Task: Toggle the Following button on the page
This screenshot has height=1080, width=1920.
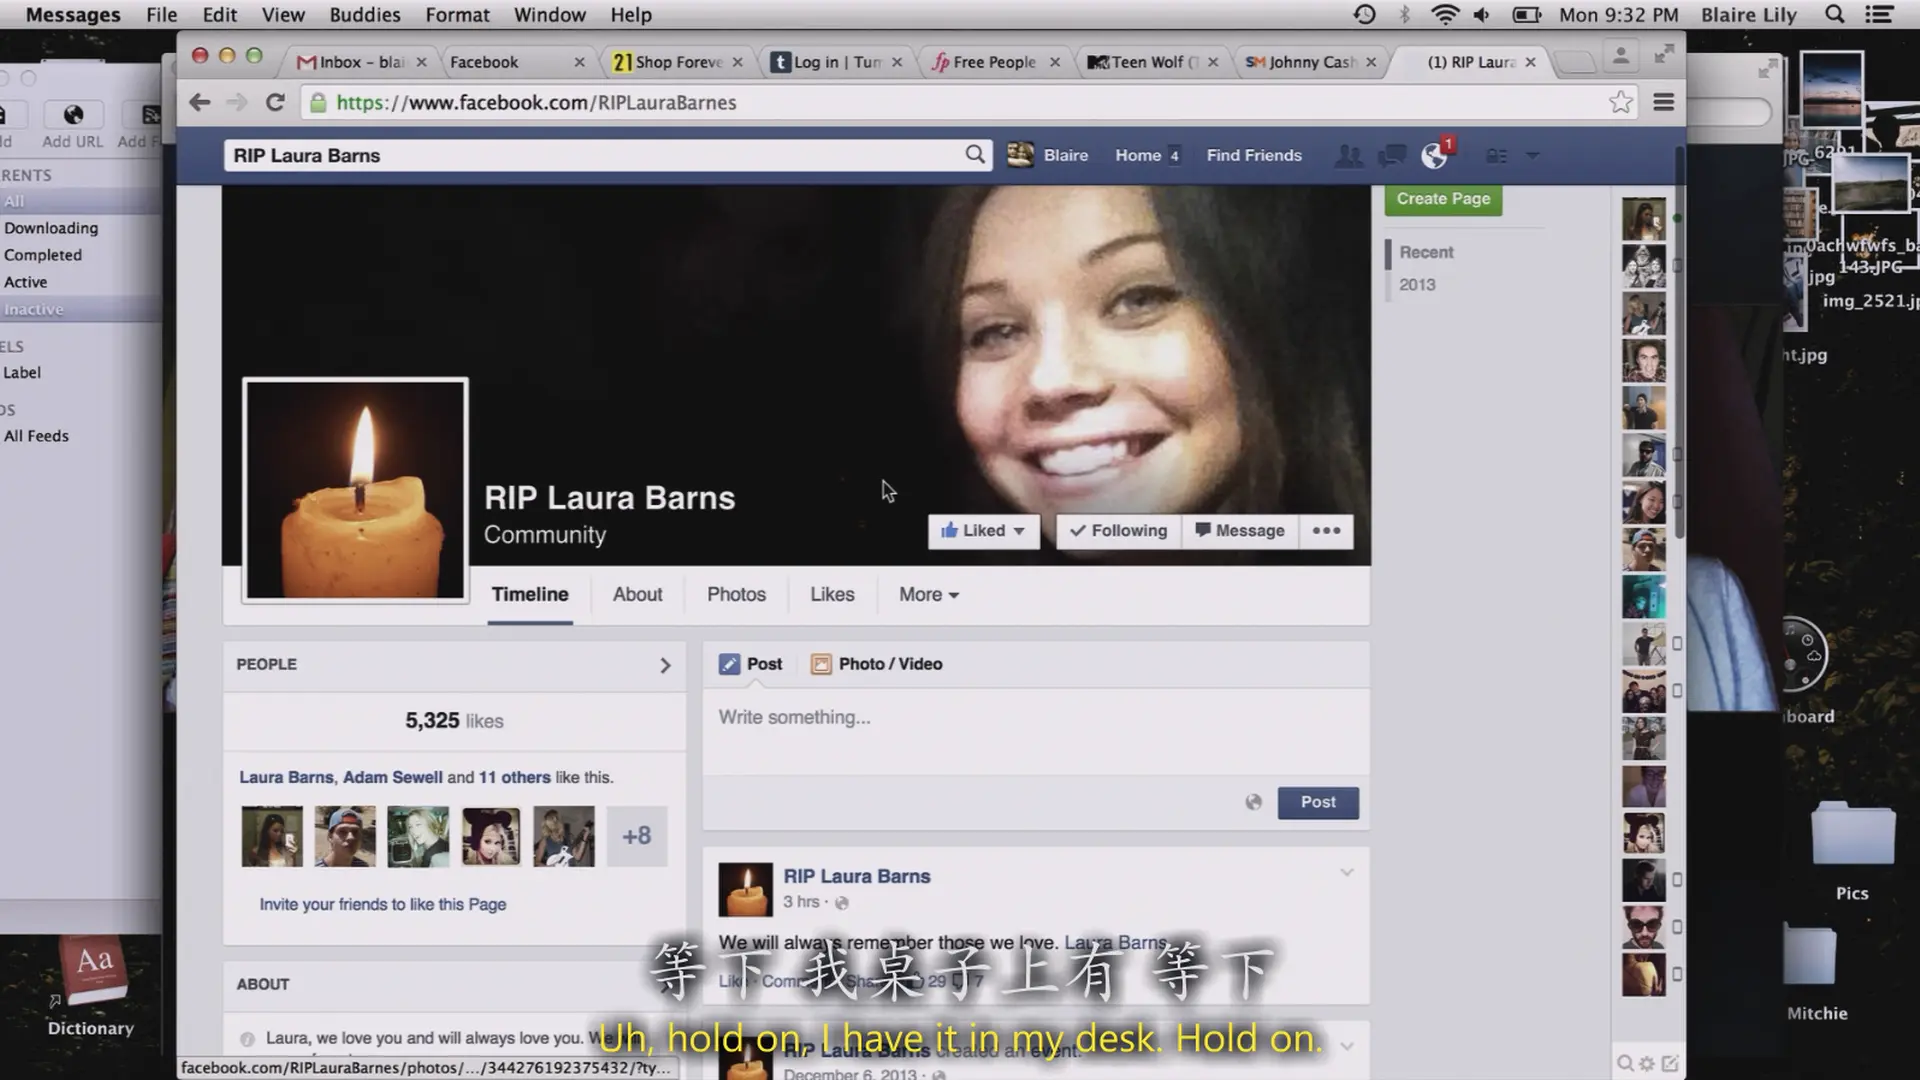Action: 1118,531
